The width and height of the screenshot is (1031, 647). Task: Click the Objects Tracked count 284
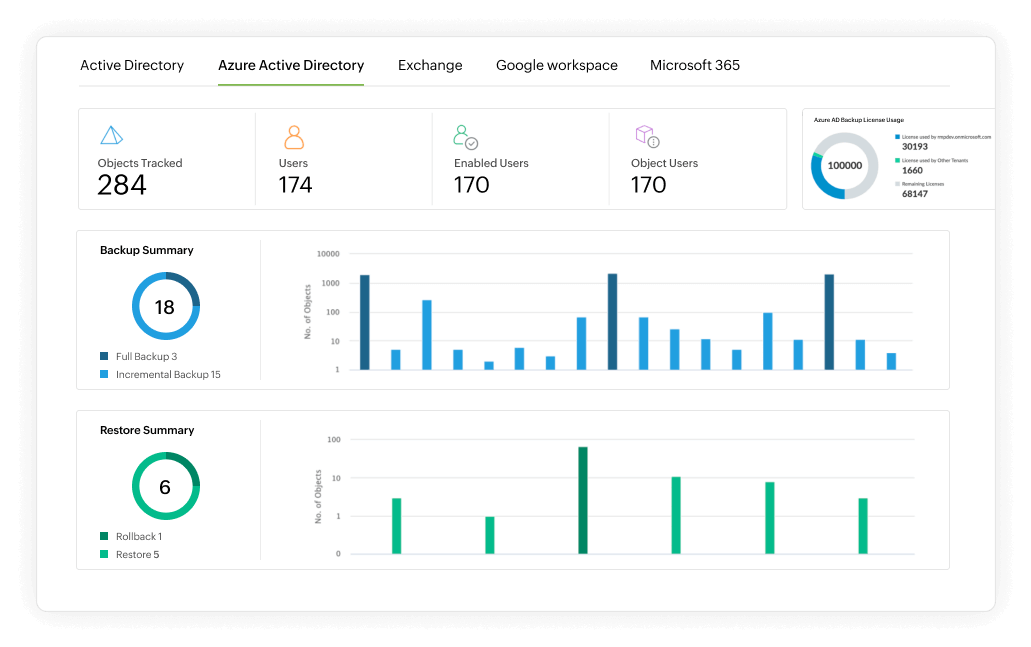coord(121,184)
